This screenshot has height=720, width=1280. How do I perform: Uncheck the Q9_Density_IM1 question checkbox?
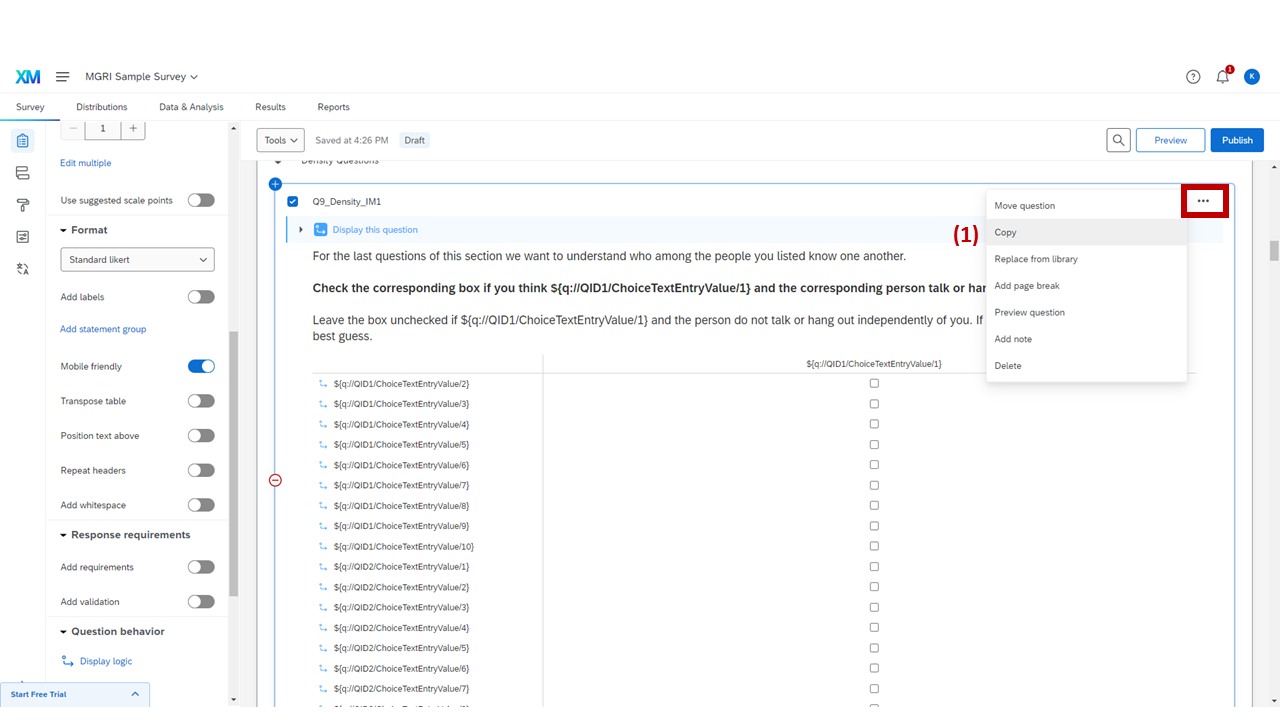click(x=293, y=201)
